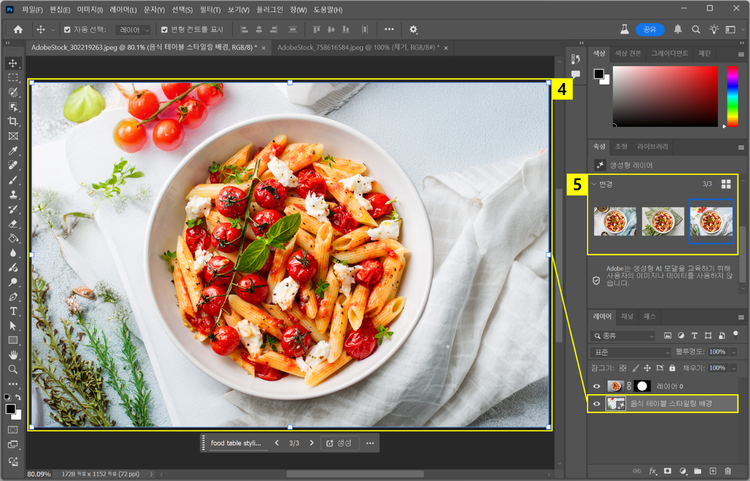
Task: Select the Hand tool
Action: (x=13, y=355)
